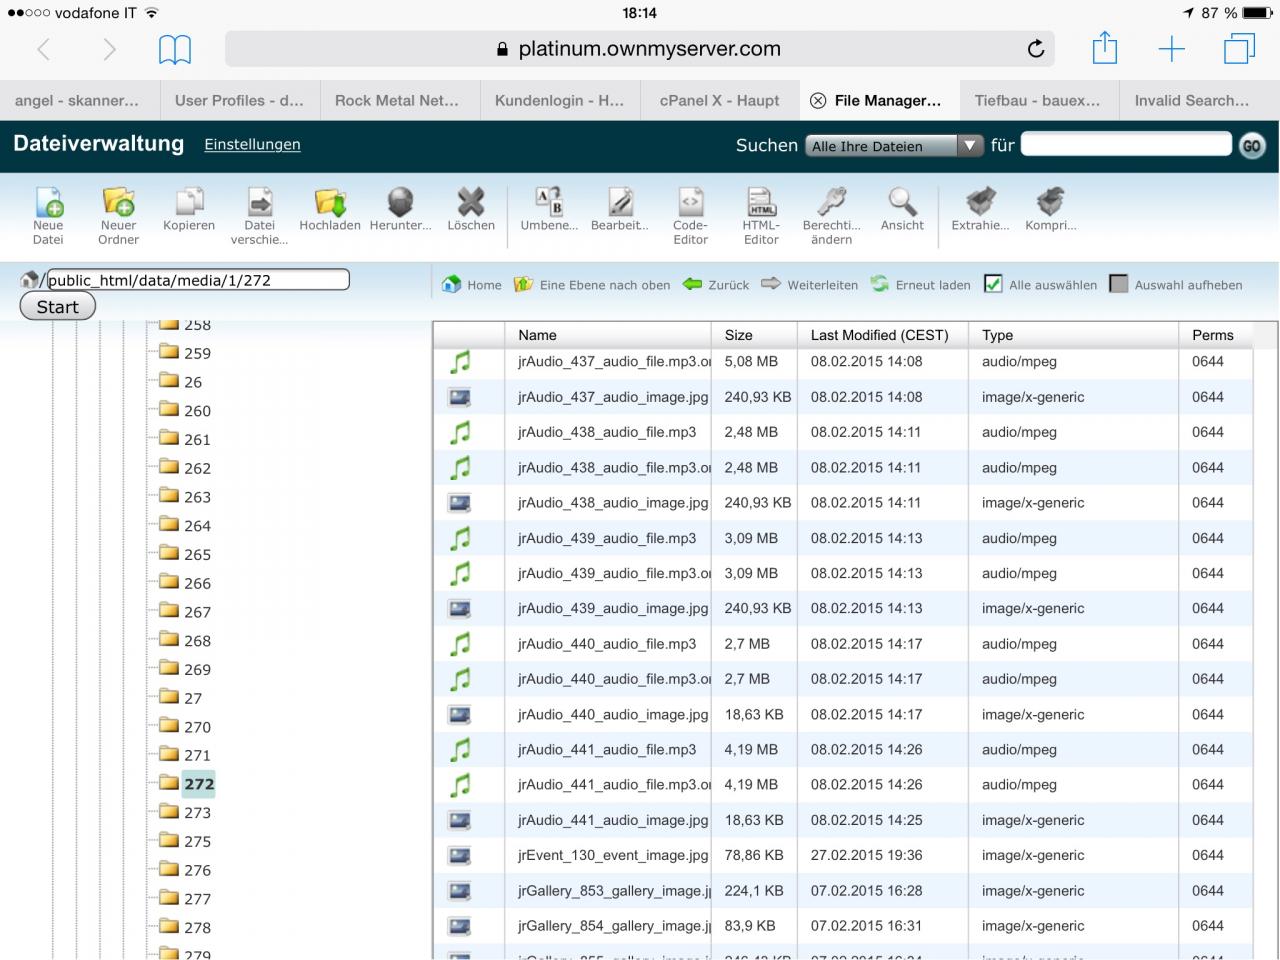
Task: Click Berechtigungen ändern key icon
Action: point(831,203)
